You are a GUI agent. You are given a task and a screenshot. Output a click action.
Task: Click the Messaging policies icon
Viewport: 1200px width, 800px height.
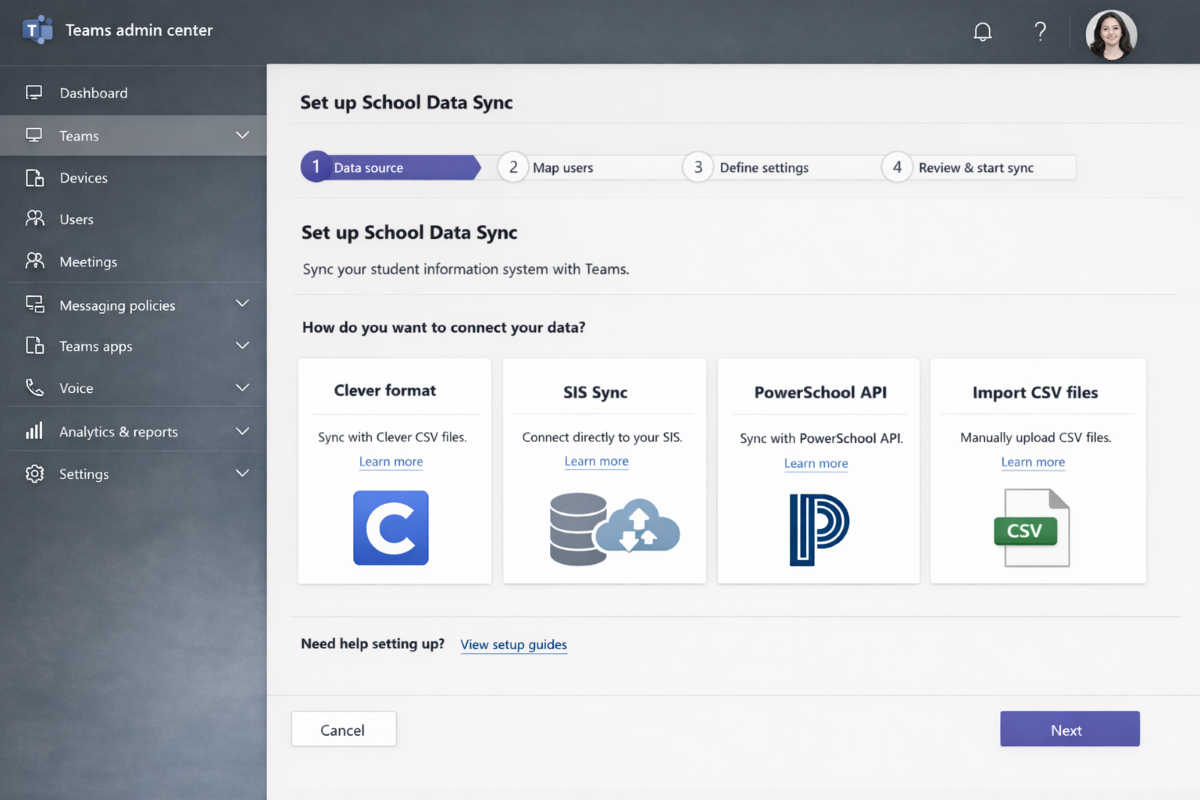(x=35, y=305)
